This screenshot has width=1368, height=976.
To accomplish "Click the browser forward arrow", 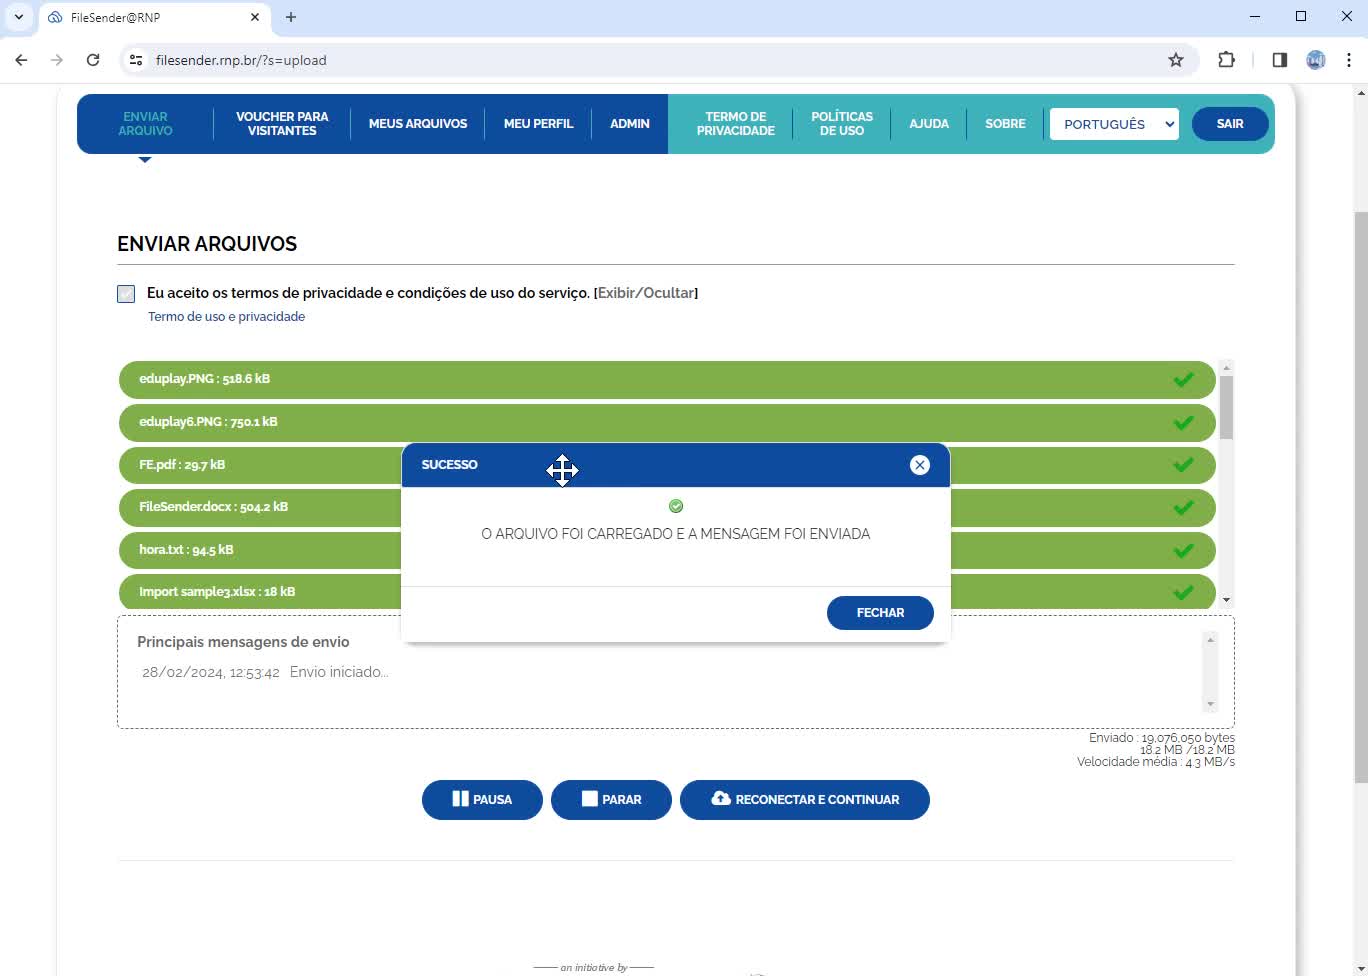I will 57,60.
